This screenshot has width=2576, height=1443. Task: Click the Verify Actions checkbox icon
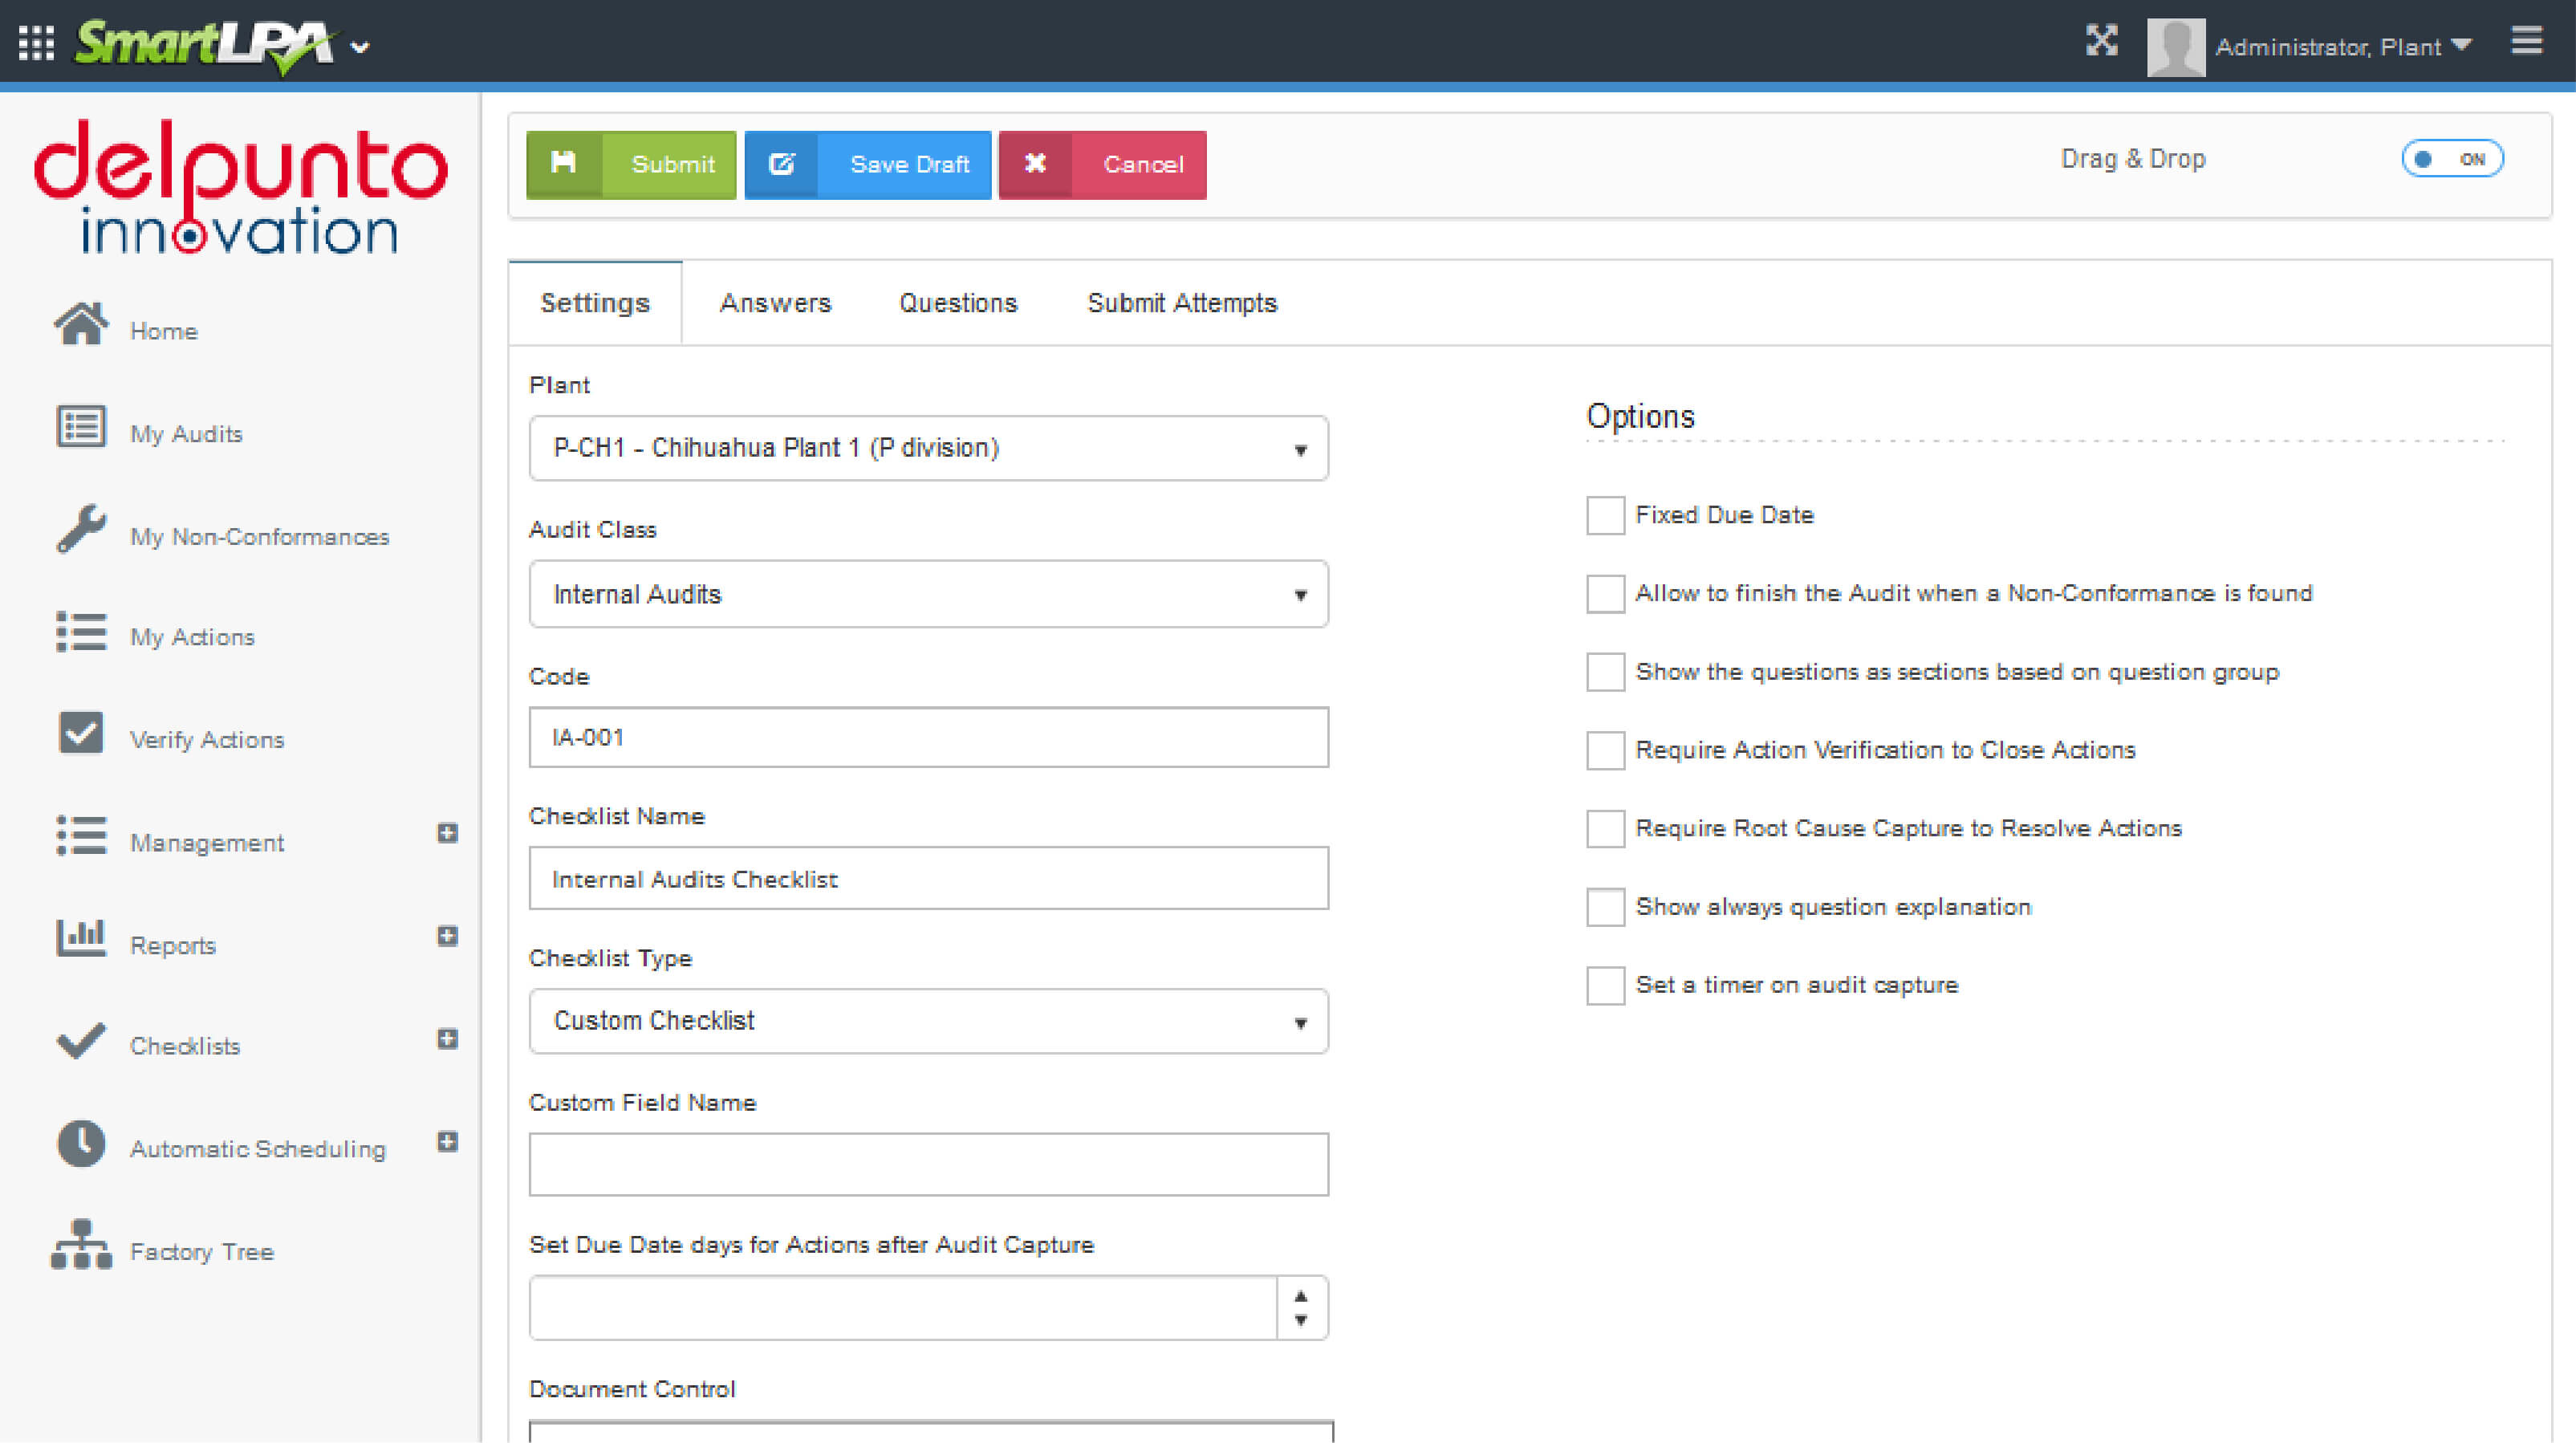point(81,733)
